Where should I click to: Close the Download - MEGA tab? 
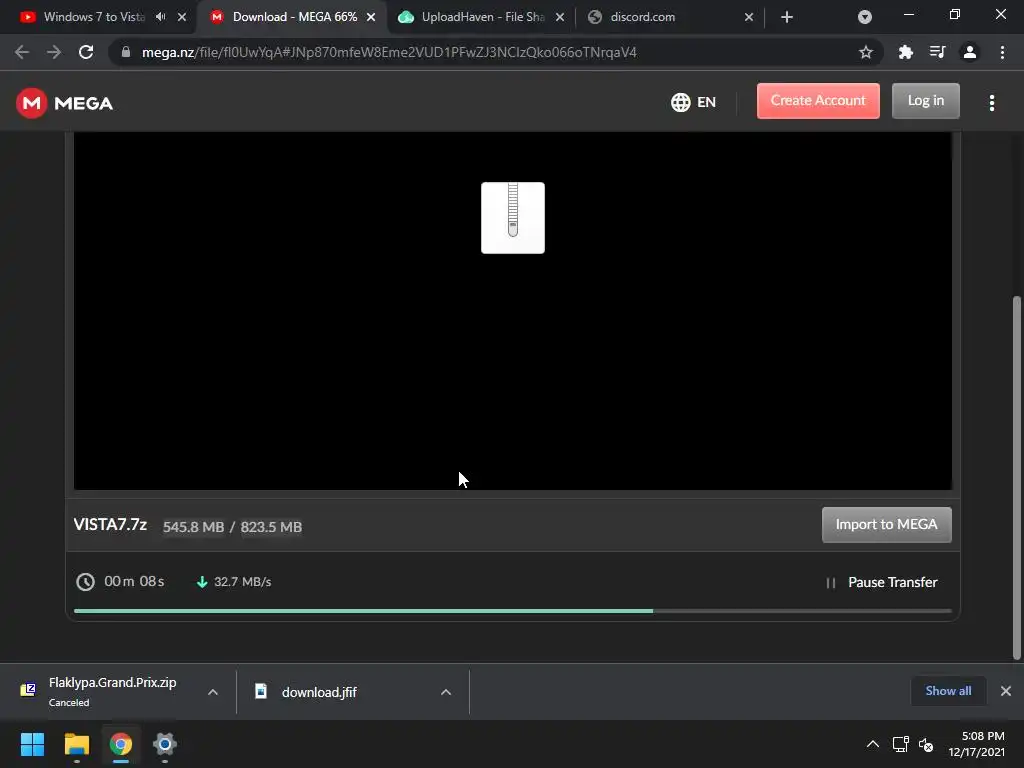pos(371,18)
